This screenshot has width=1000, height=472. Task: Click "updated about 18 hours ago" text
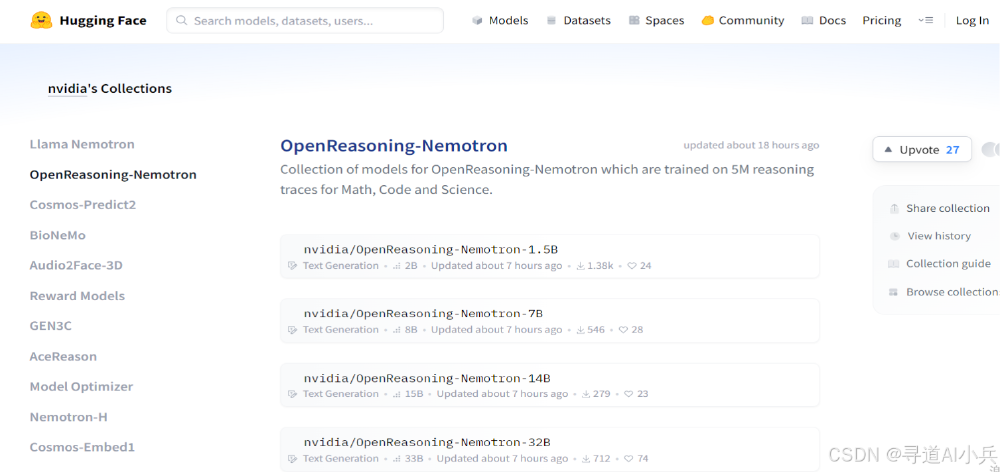click(x=751, y=145)
